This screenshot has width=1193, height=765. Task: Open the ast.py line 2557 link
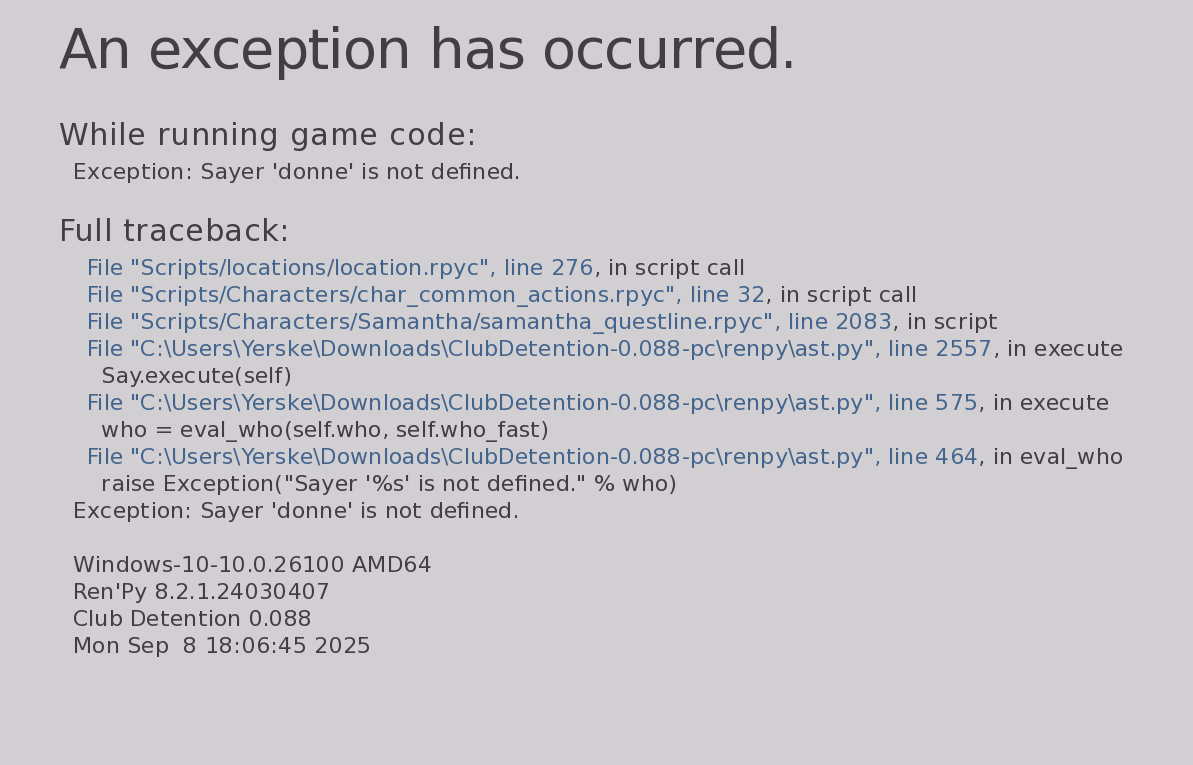click(539, 349)
